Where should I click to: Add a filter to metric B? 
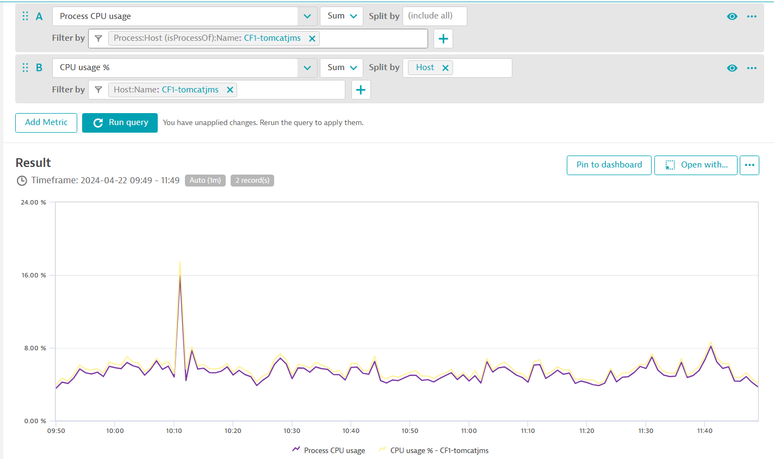[361, 90]
